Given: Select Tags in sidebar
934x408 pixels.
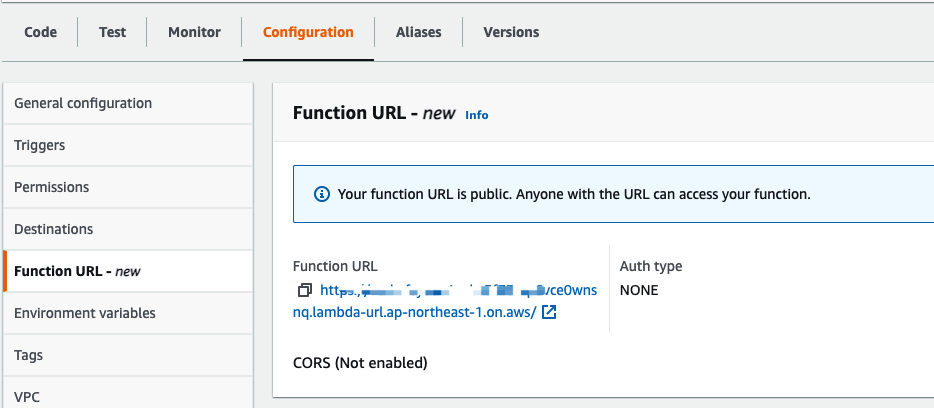Looking at the screenshot, I should [28, 355].
